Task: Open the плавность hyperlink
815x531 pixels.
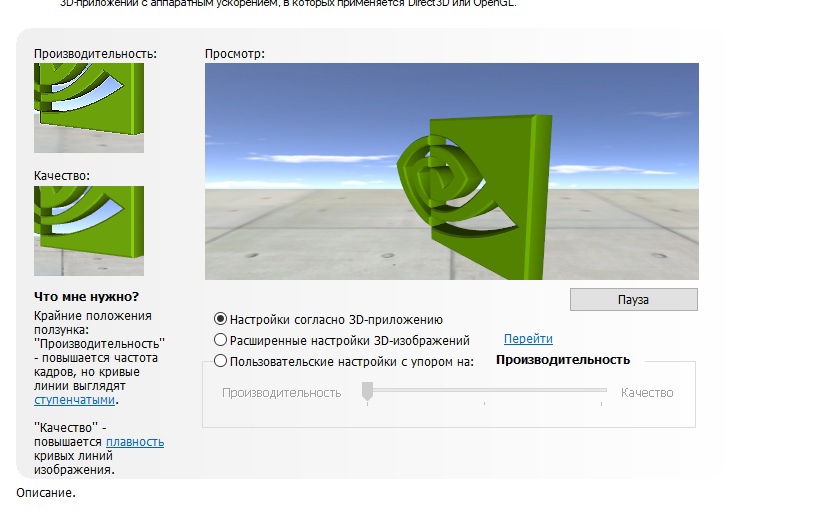Action: [x=135, y=442]
